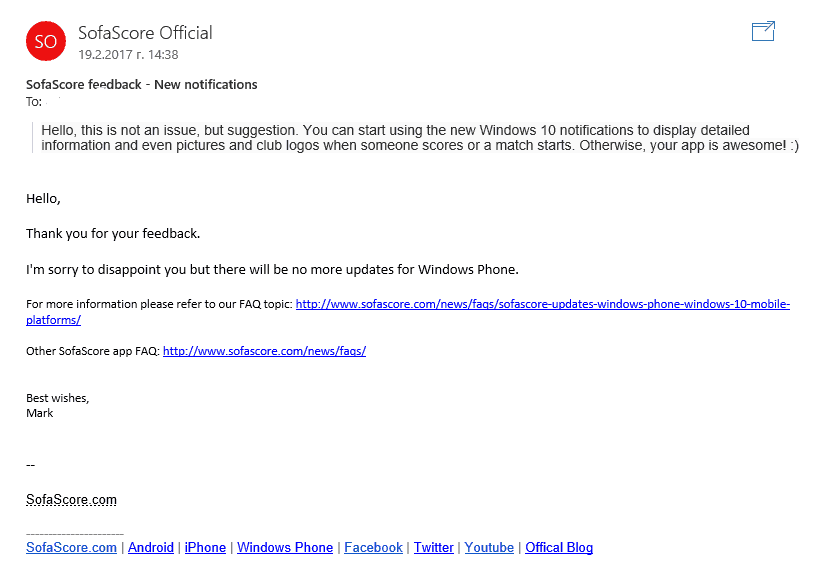Click the email subject line
Image resolution: width=817 pixels, height=584 pixels.
click(142, 84)
